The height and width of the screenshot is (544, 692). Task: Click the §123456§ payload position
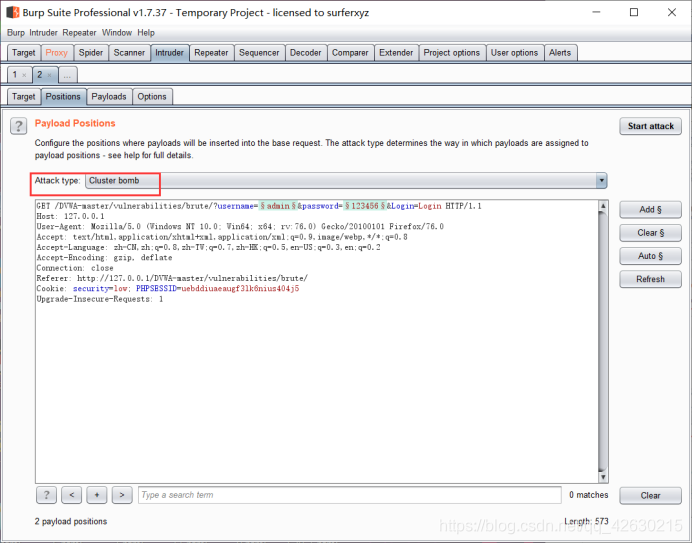365,206
